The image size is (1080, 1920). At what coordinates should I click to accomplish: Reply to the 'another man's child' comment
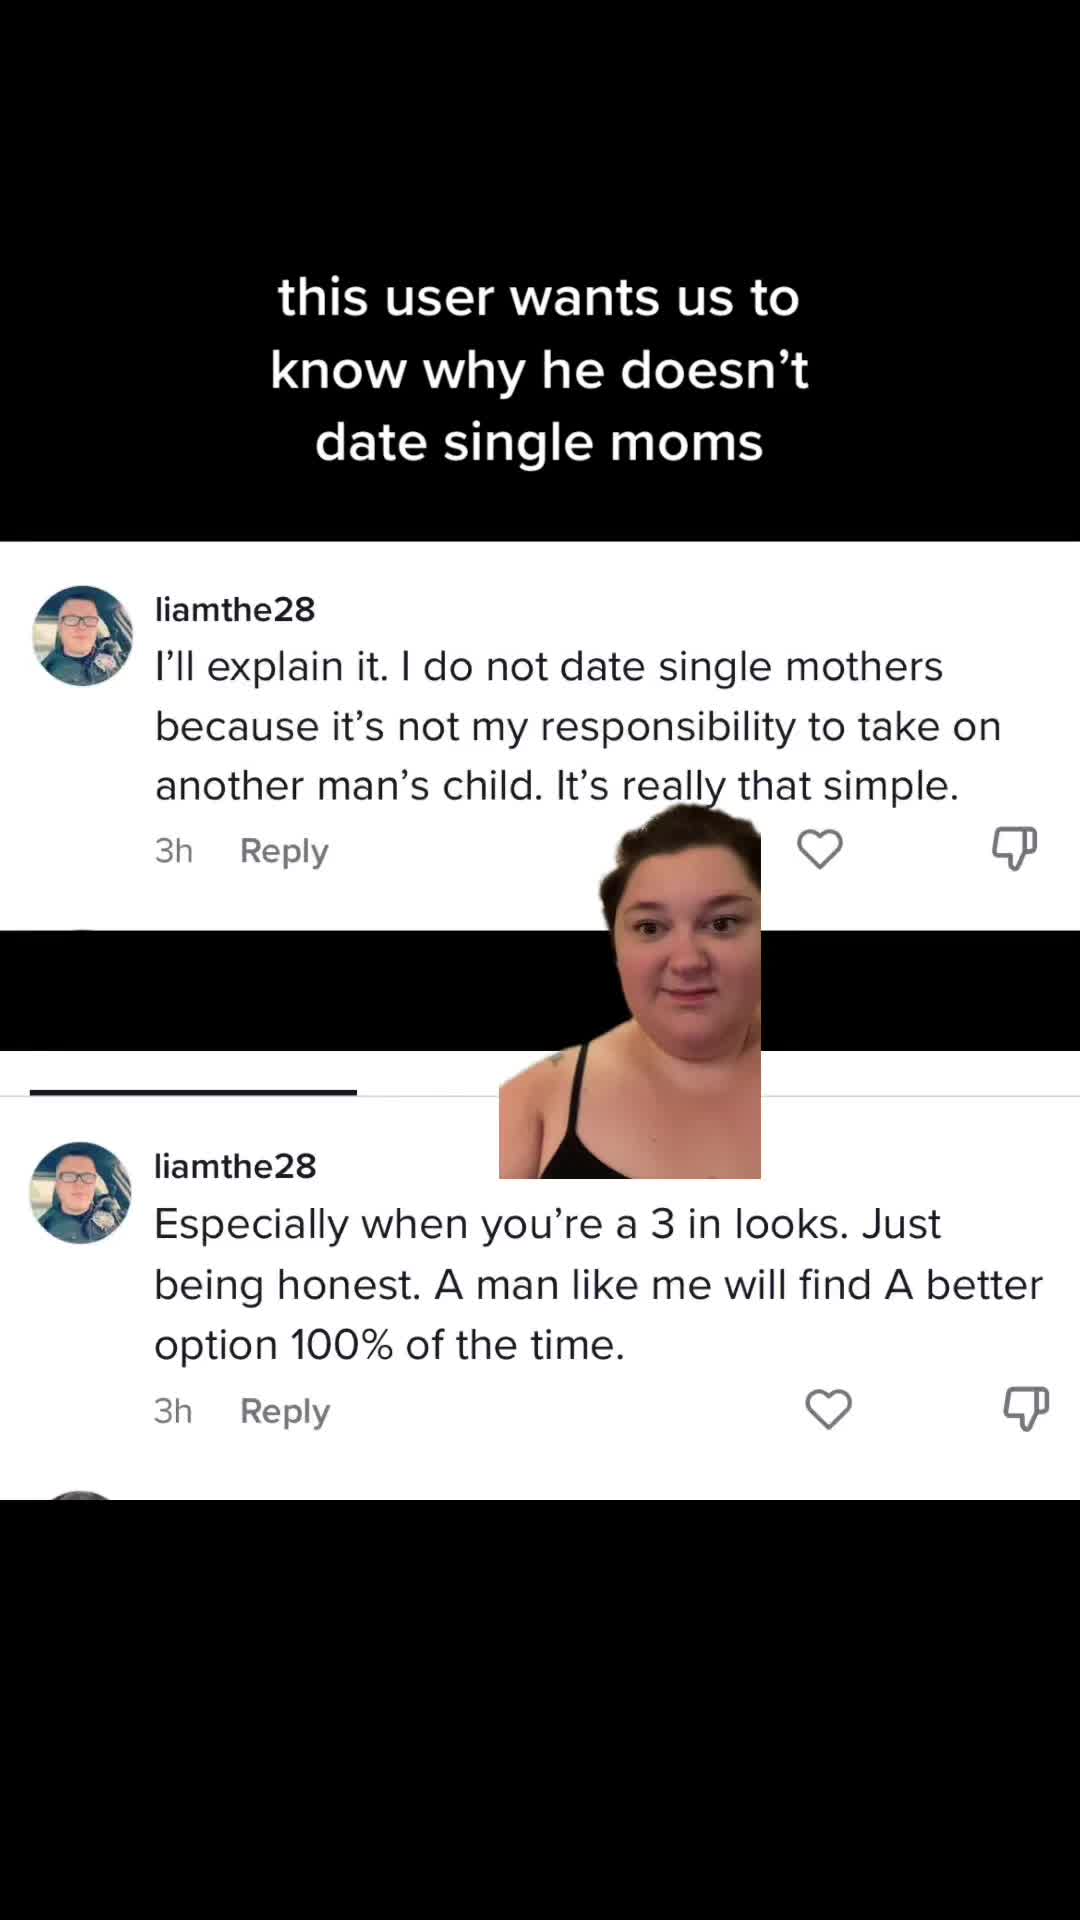tap(284, 851)
